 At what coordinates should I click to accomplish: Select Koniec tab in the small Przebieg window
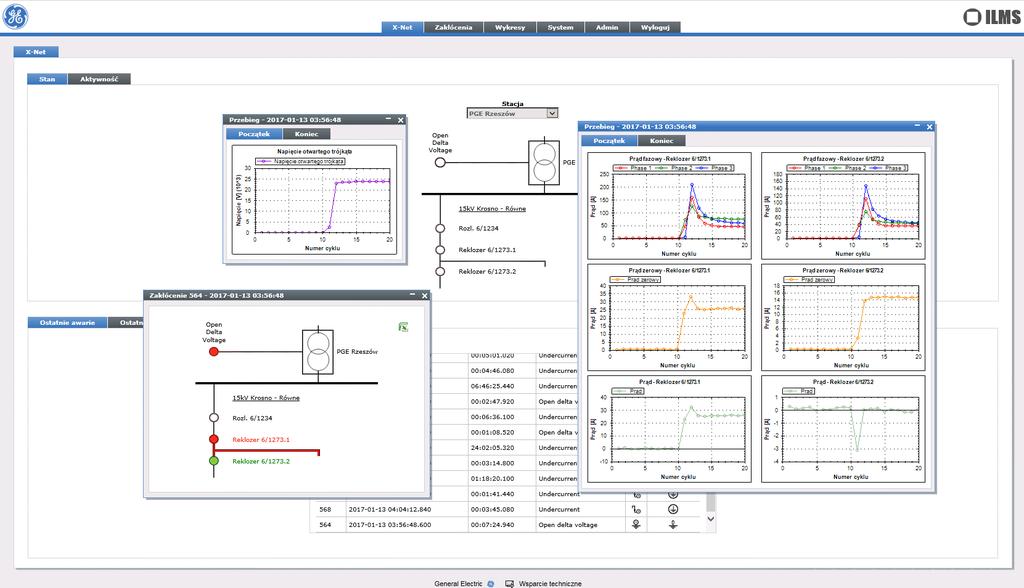pyautogui.click(x=306, y=134)
